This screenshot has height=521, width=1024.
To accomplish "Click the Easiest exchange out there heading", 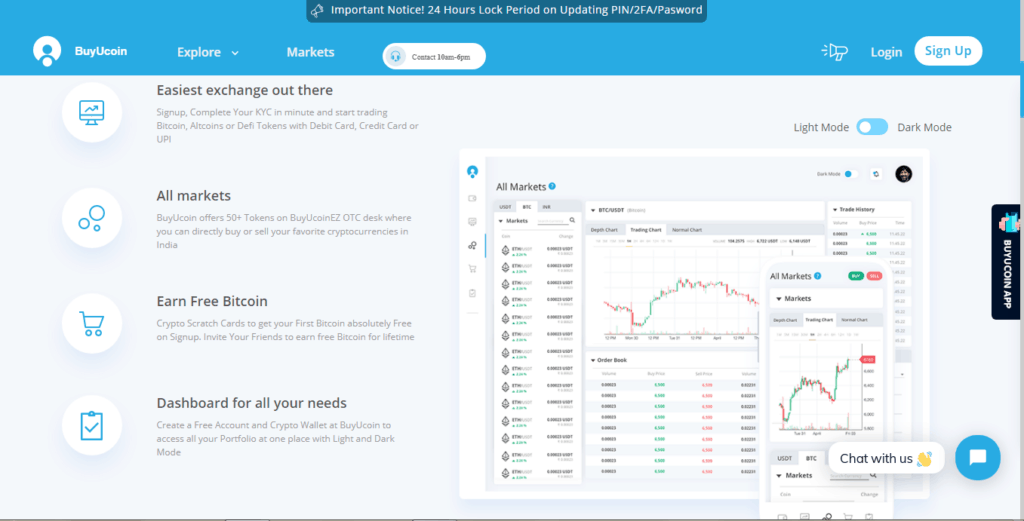I will click(x=244, y=90).
